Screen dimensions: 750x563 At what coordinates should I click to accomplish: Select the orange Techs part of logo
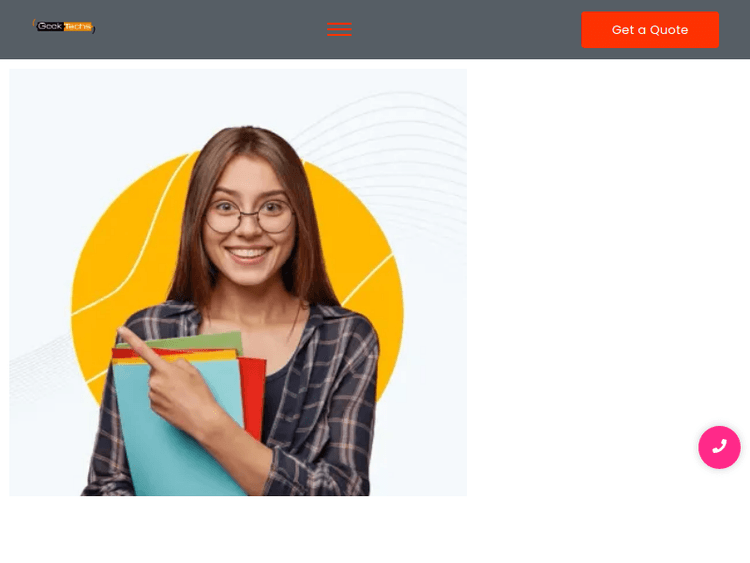tap(77, 26)
